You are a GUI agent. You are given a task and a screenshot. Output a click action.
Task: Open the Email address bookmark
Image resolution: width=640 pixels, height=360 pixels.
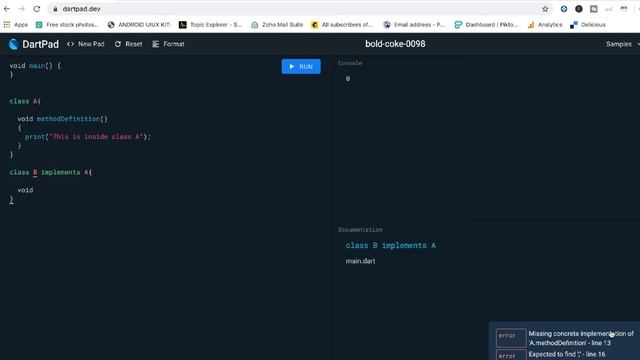tap(414, 24)
